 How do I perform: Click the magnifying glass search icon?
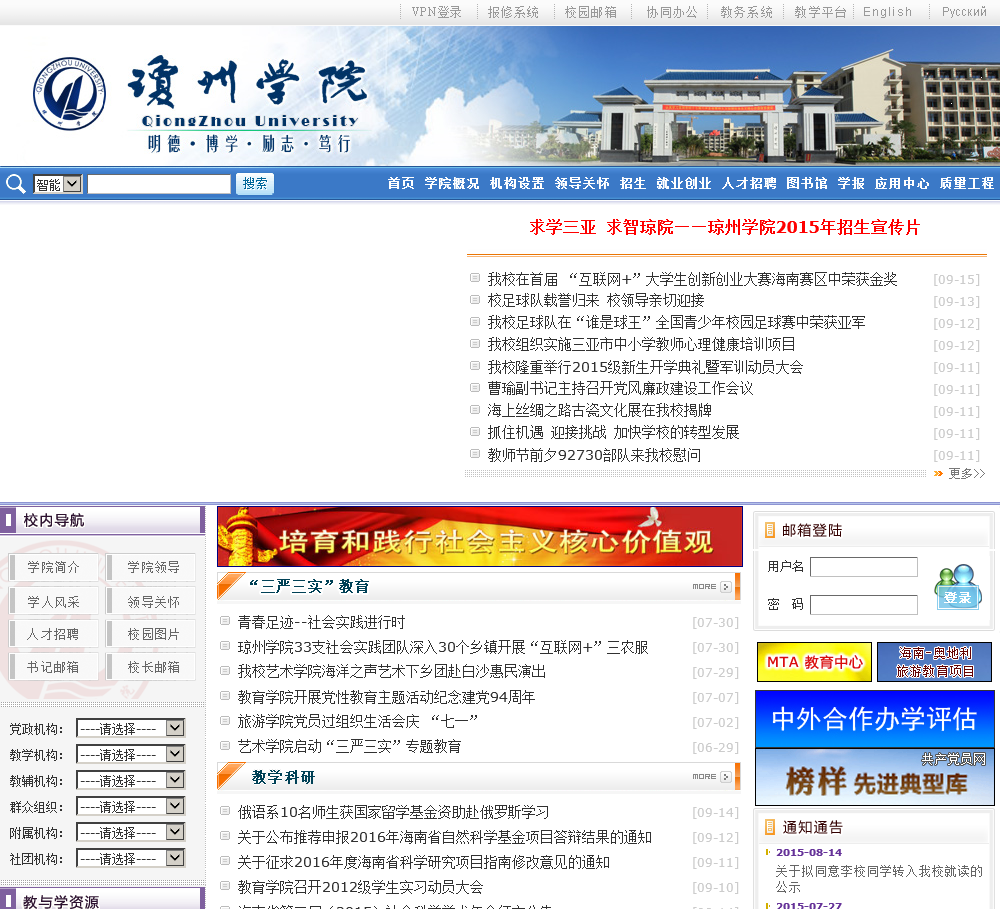(15, 184)
